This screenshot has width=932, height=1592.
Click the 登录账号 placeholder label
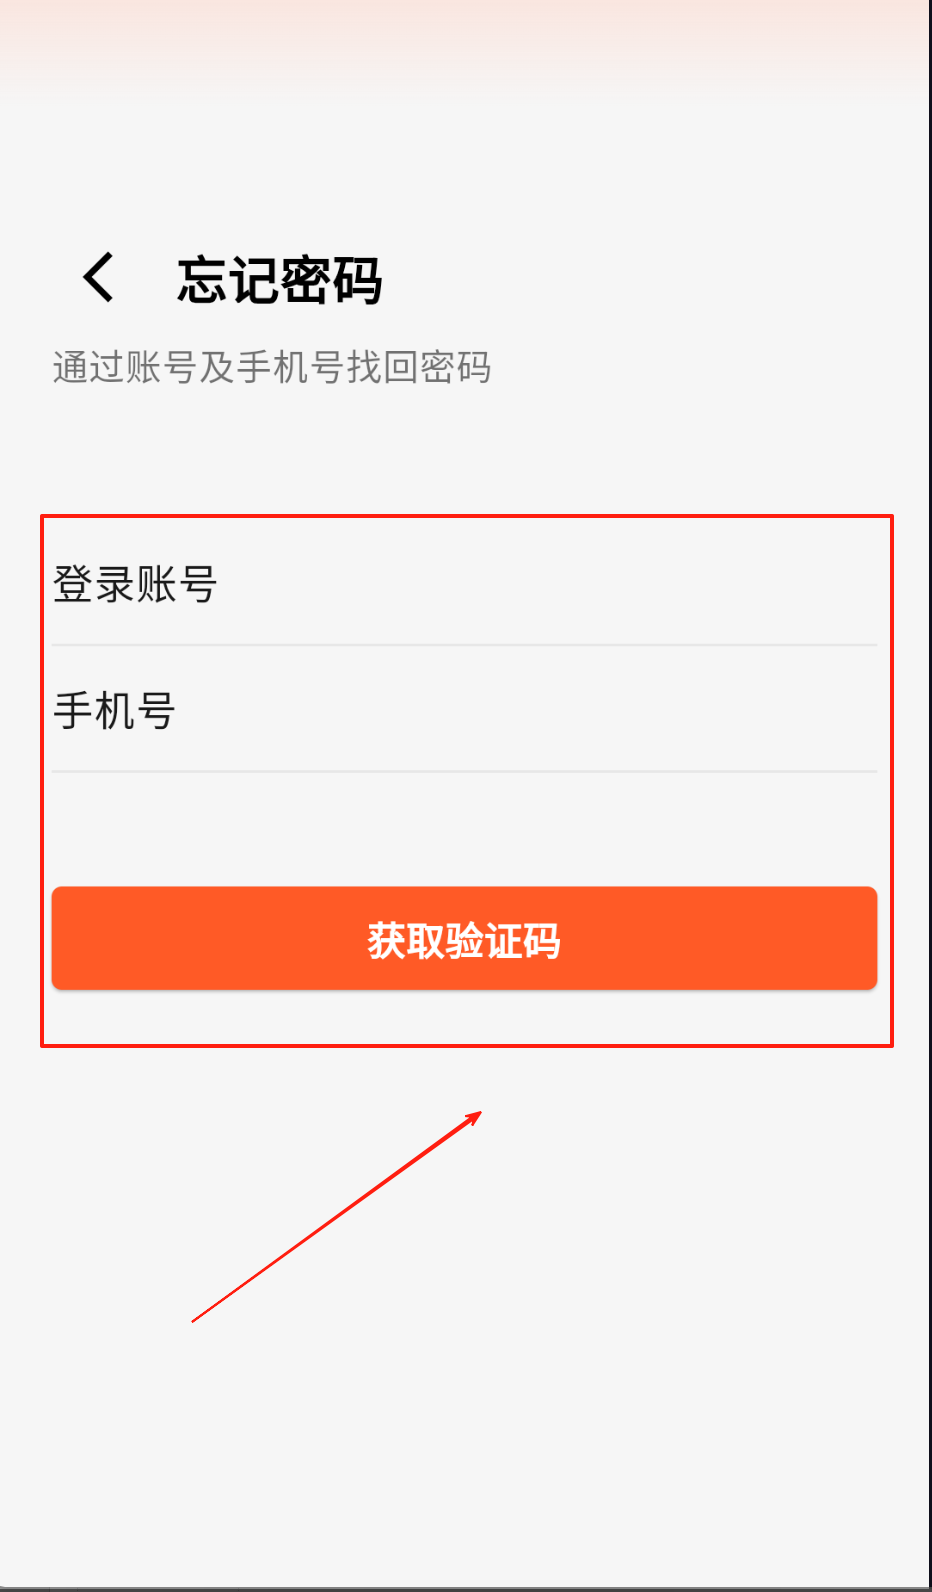coord(135,584)
